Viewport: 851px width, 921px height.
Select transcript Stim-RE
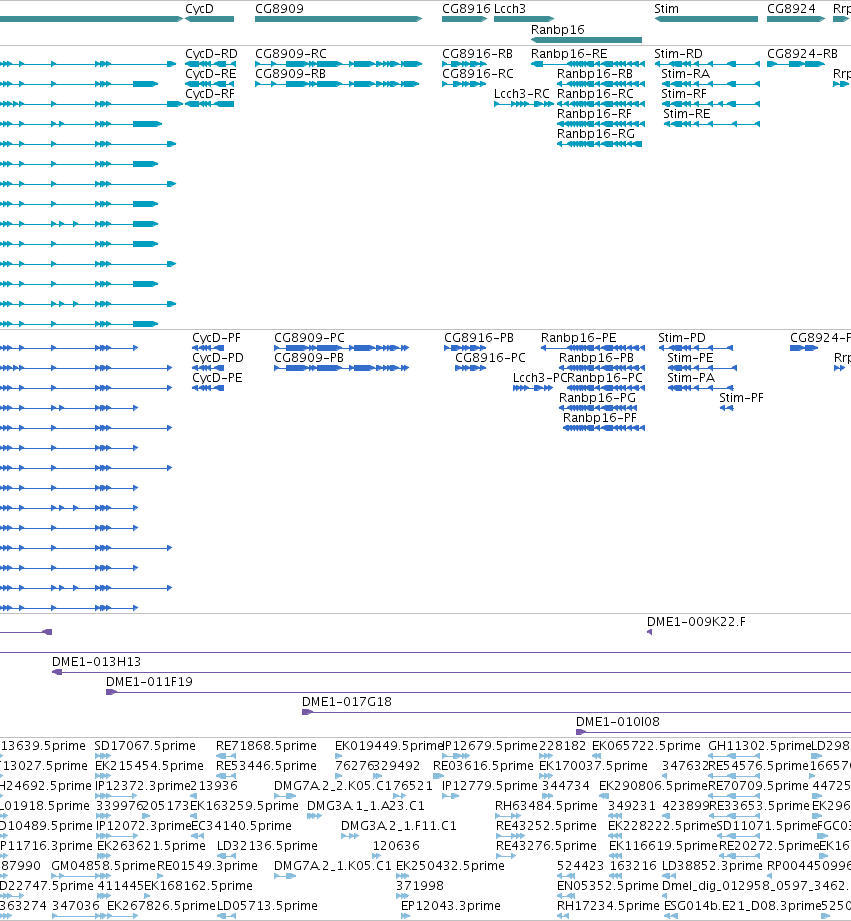(x=712, y=124)
